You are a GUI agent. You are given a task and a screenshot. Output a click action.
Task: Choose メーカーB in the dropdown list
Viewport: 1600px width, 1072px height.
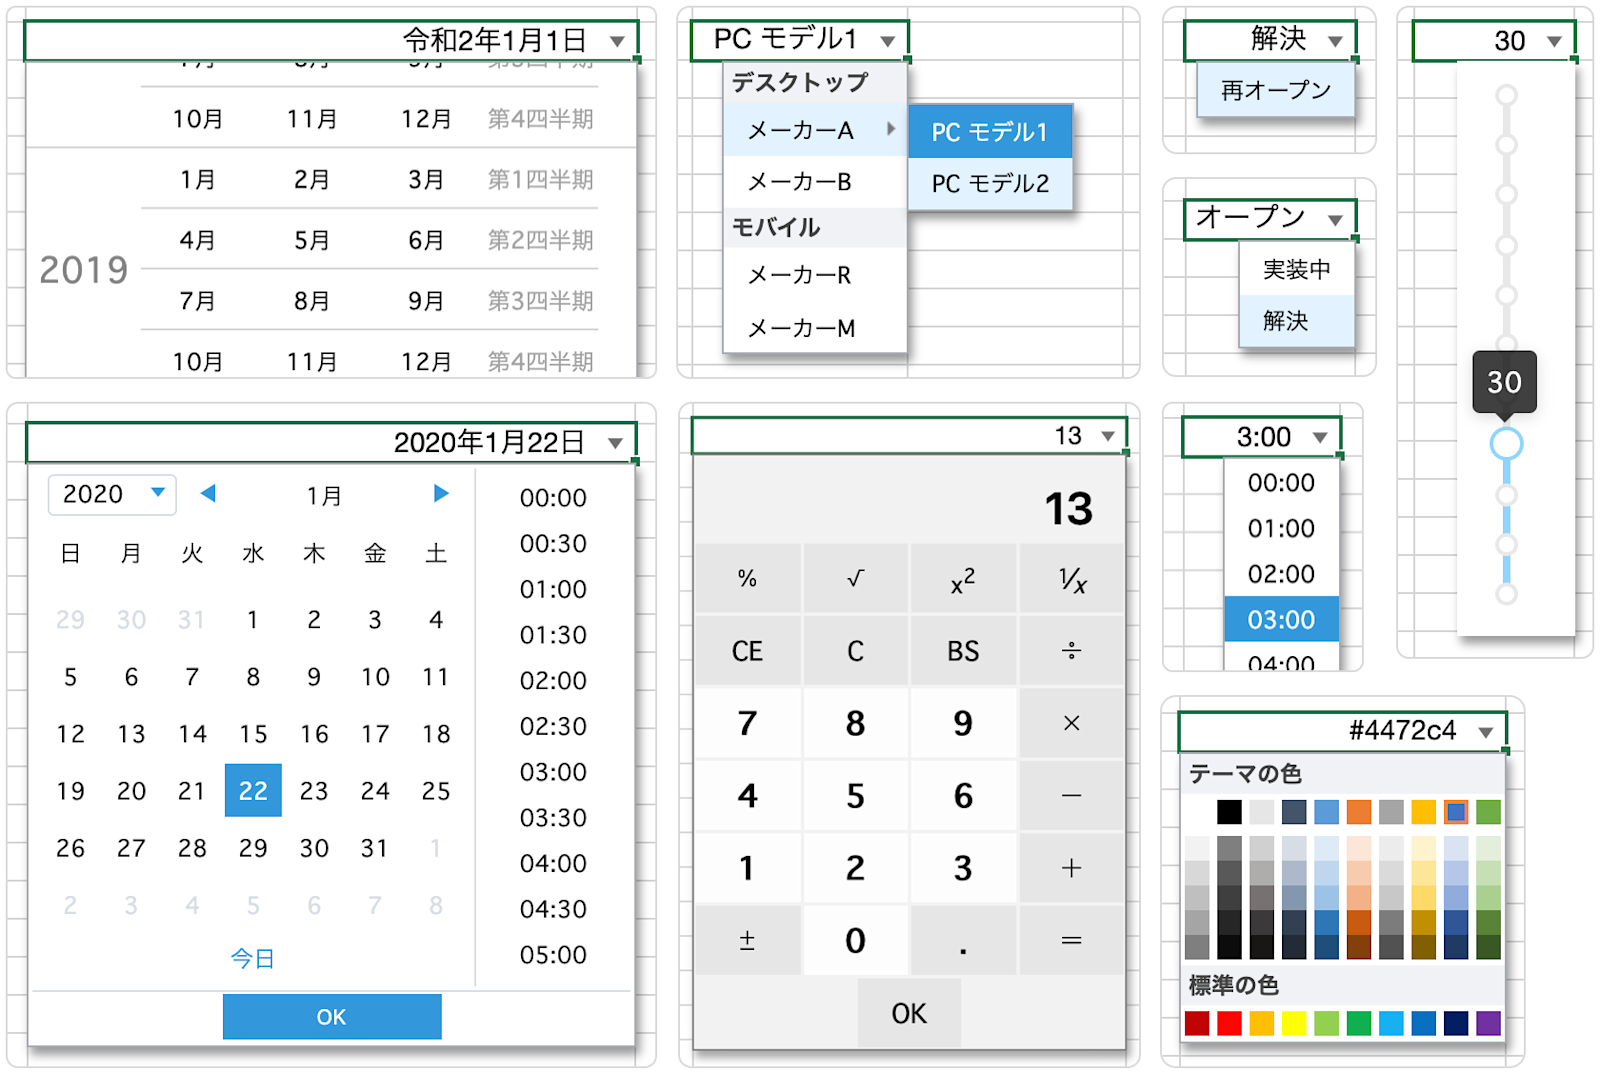[814, 182]
